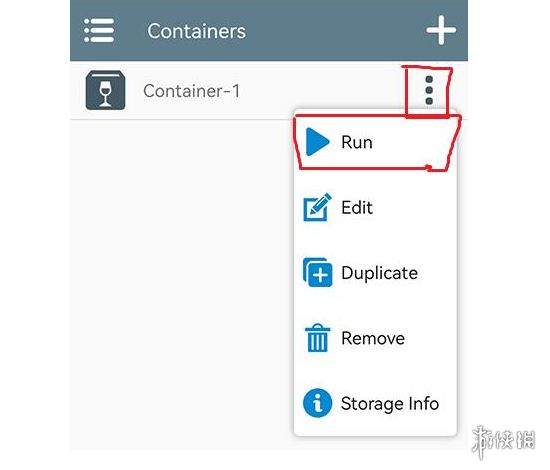Open Storage Info from the menu
The width and height of the screenshot is (550, 470).
pyautogui.click(x=375, y=403)
